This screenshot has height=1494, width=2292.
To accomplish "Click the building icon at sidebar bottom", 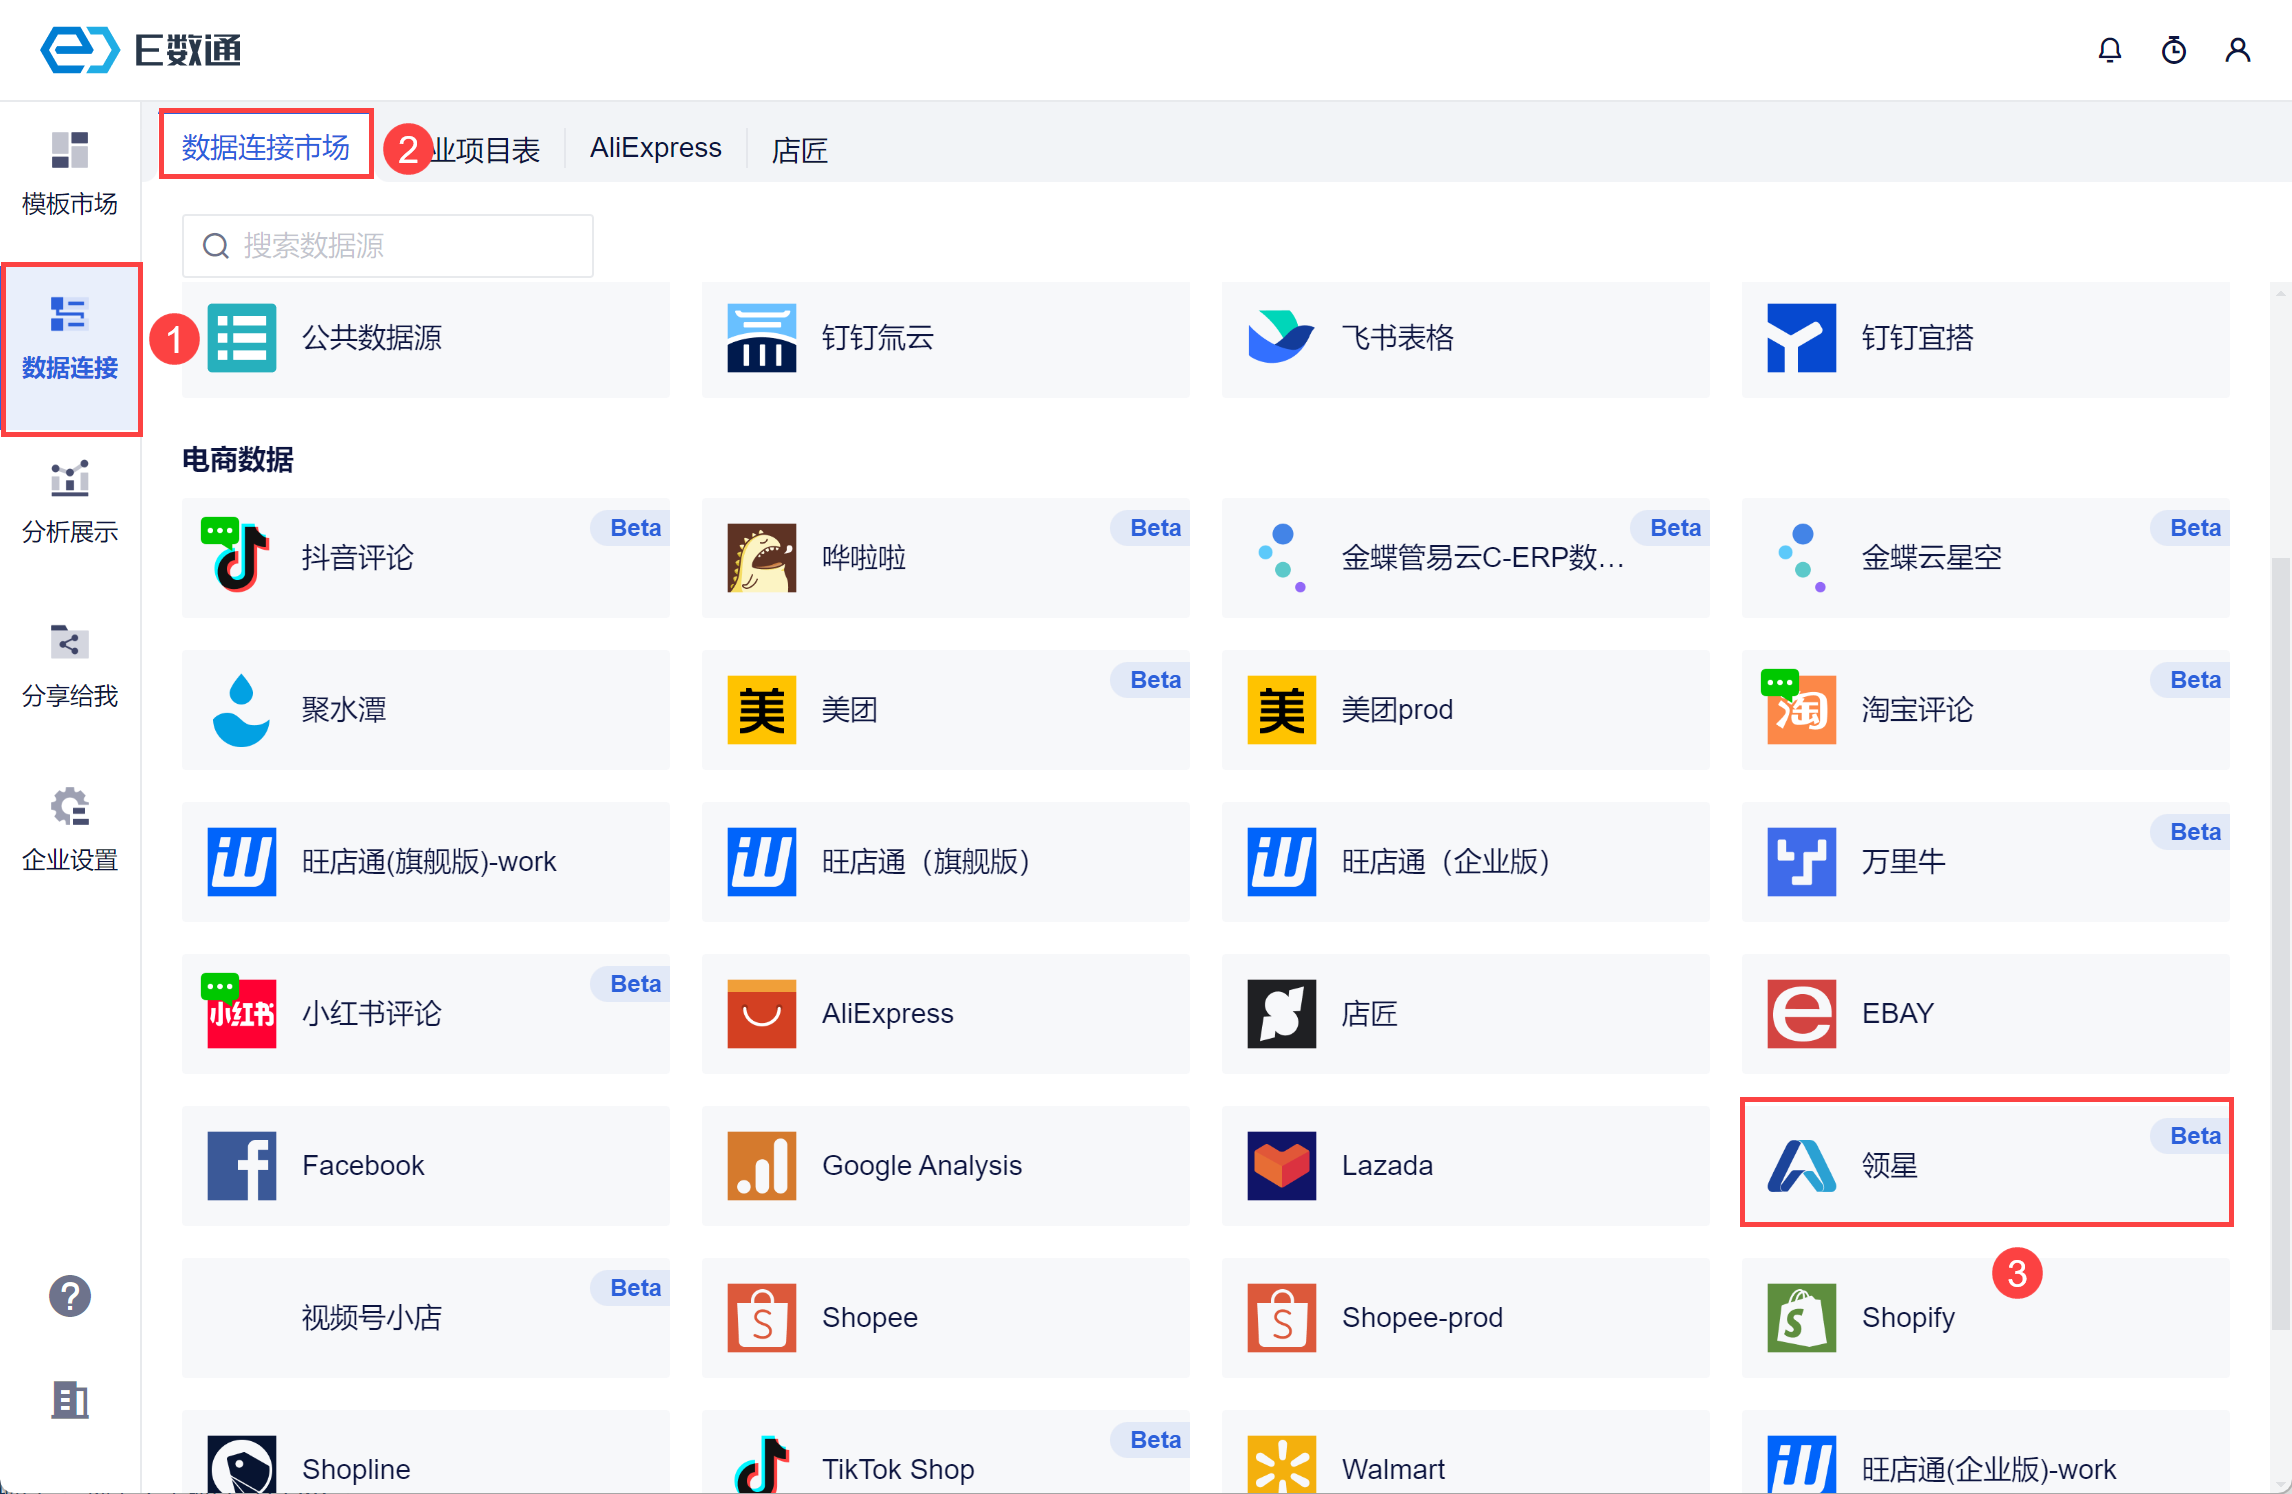I will (x=70, y=1400).
